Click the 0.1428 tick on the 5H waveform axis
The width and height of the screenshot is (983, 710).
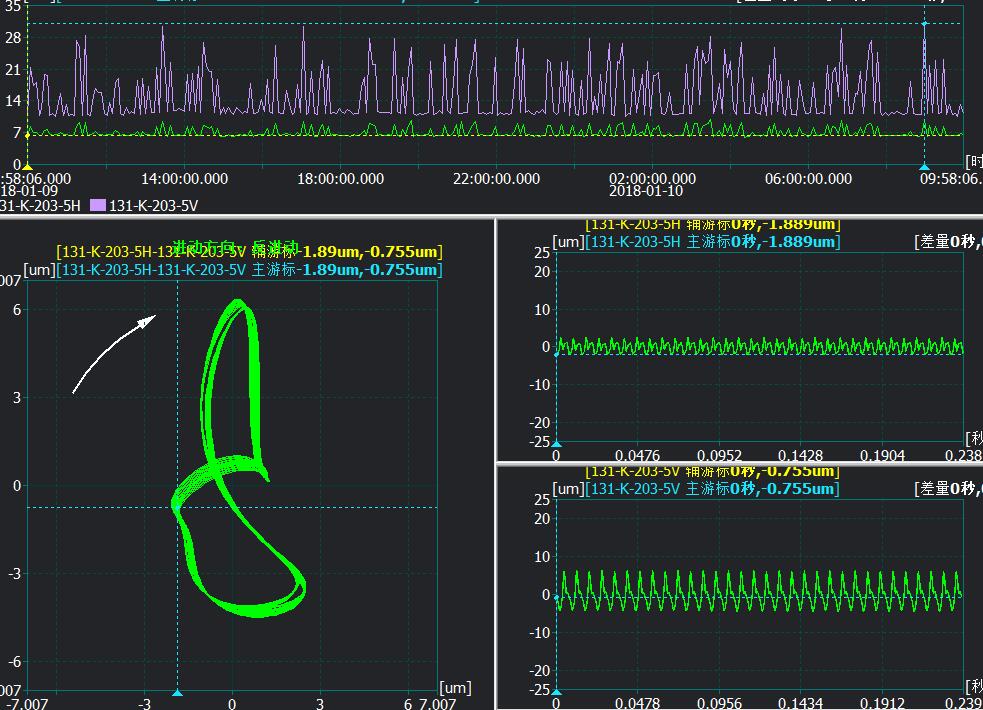pyautogui.click(x=801, y=456)
